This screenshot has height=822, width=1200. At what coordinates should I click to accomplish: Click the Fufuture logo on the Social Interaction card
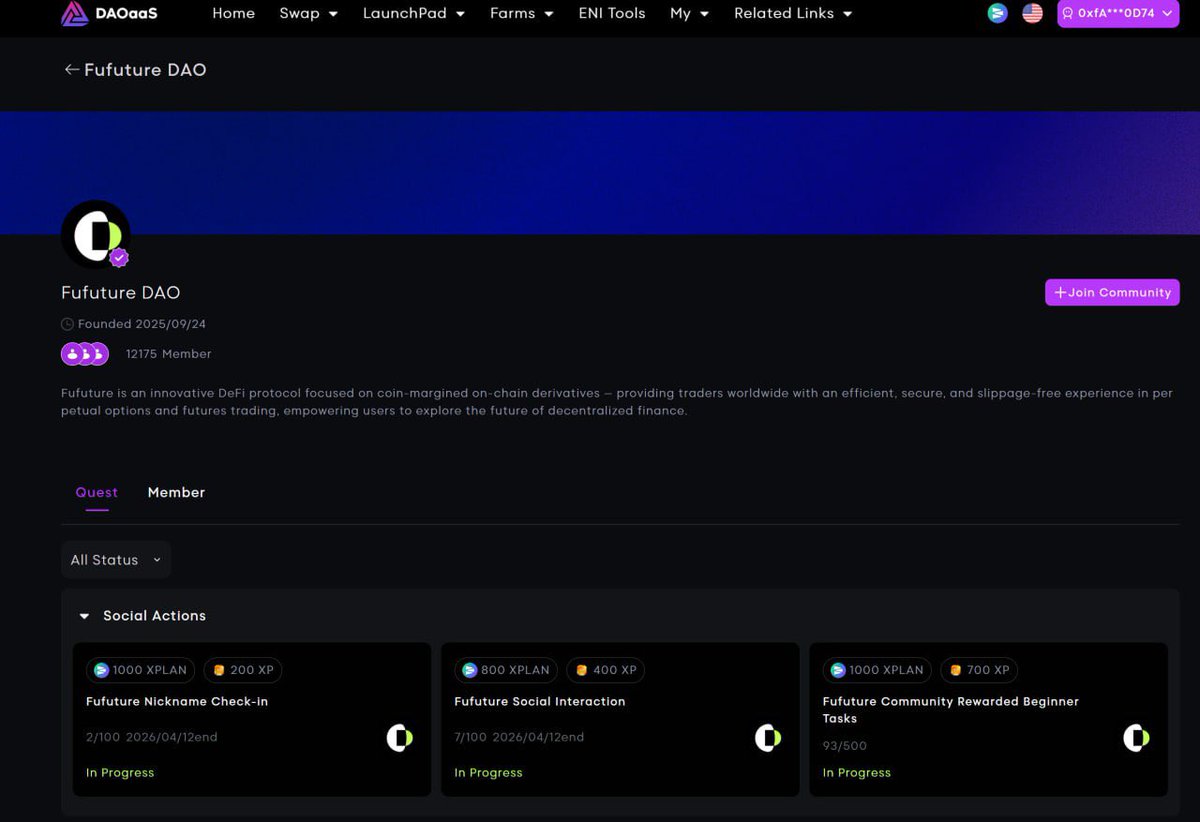[x=767, y=738]
